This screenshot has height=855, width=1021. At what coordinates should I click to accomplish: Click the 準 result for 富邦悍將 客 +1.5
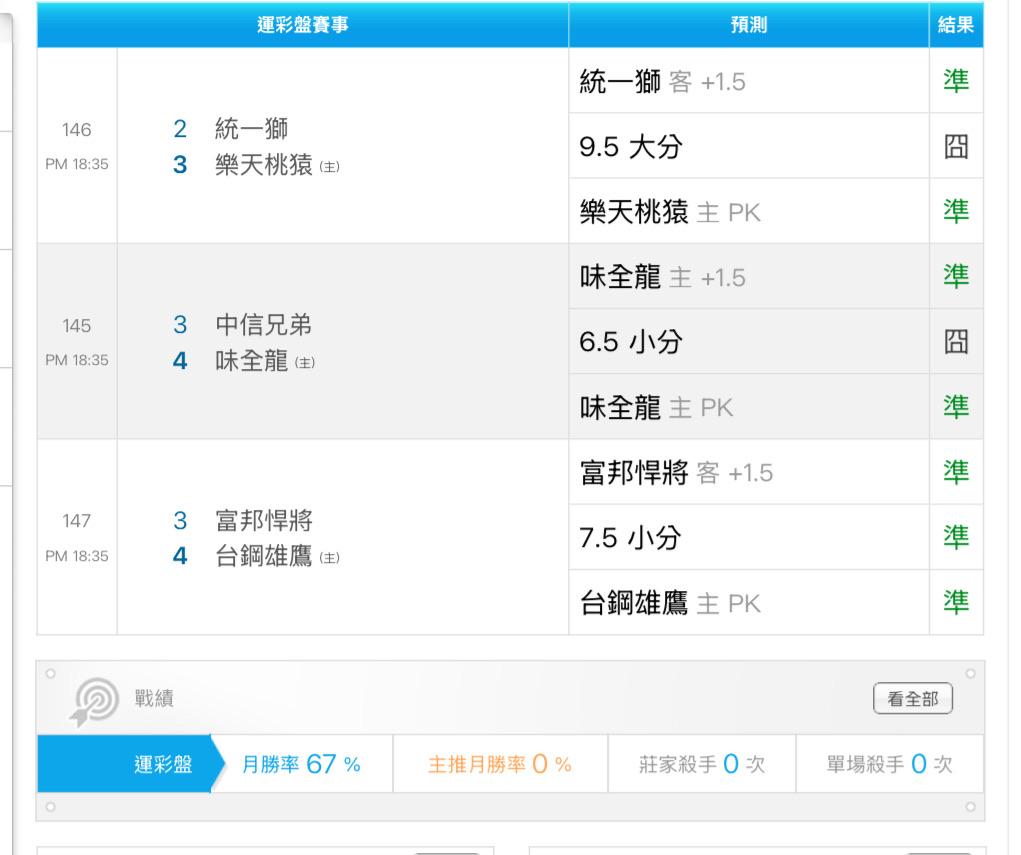[956, 472]
